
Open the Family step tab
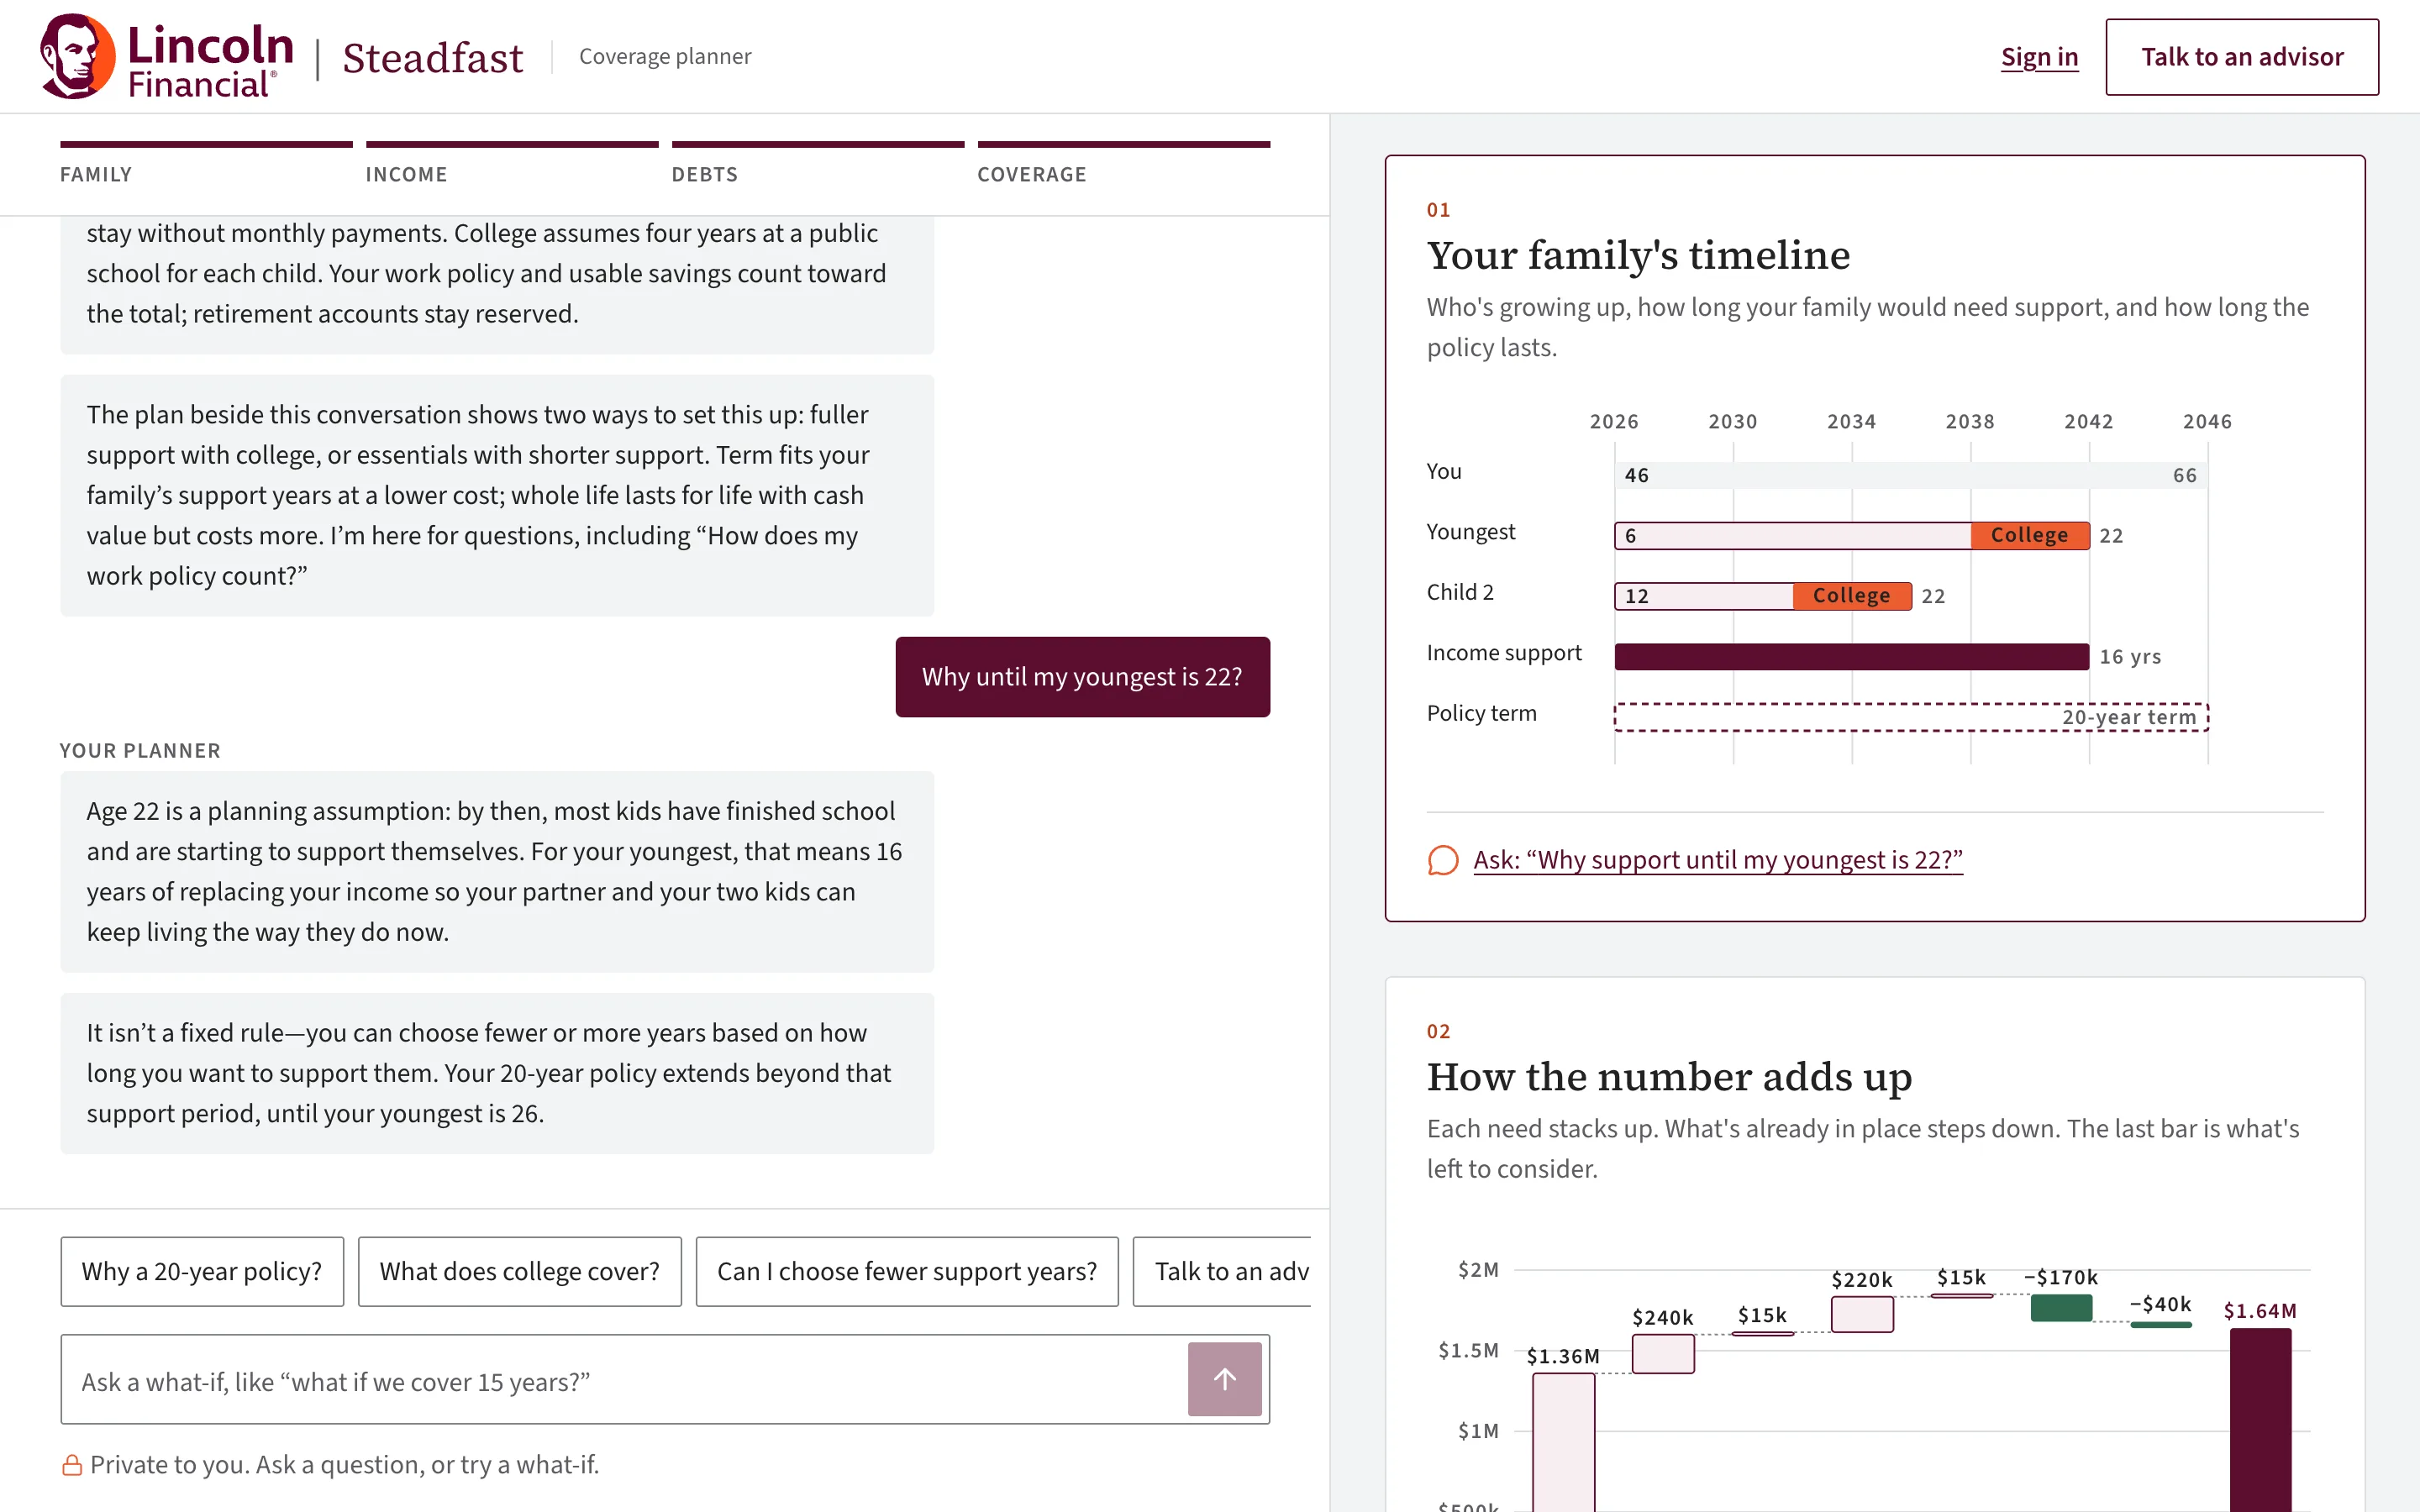click(206, 164)
